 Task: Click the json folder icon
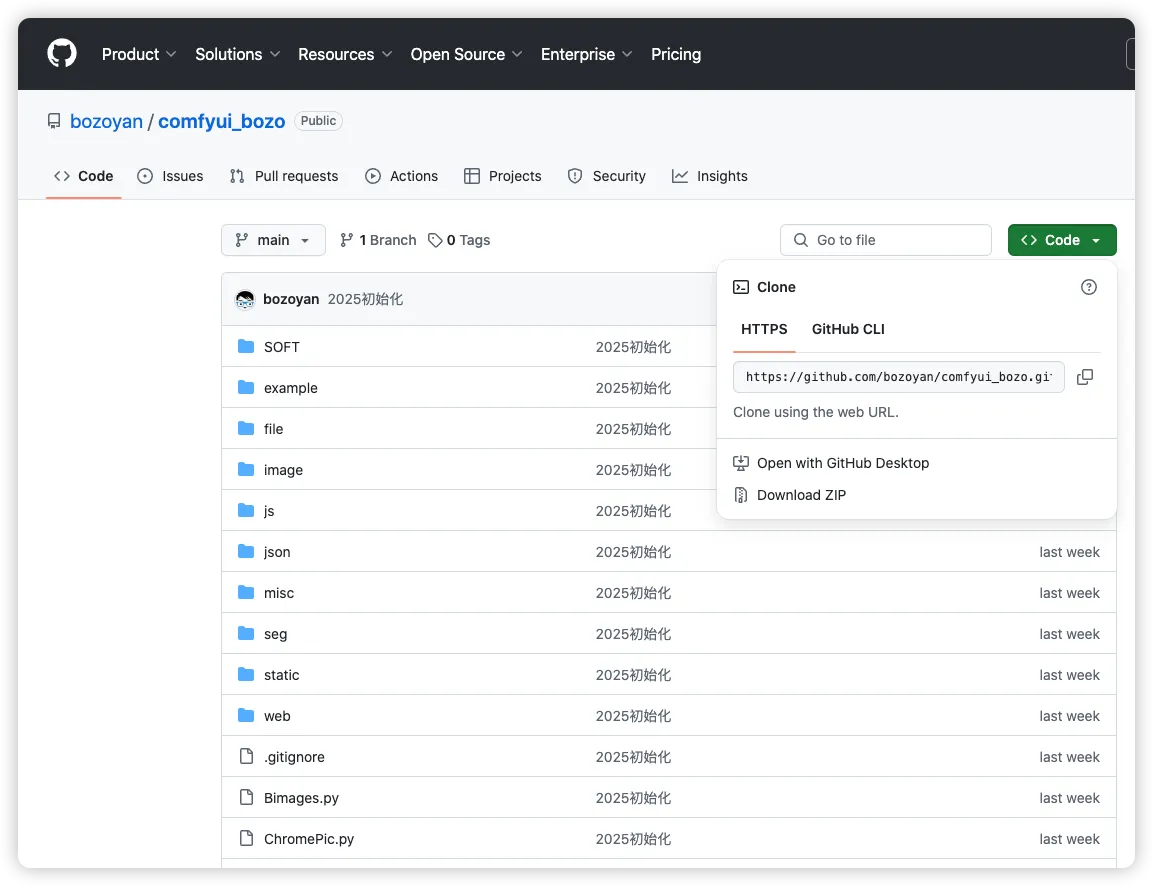click(246, 551)
